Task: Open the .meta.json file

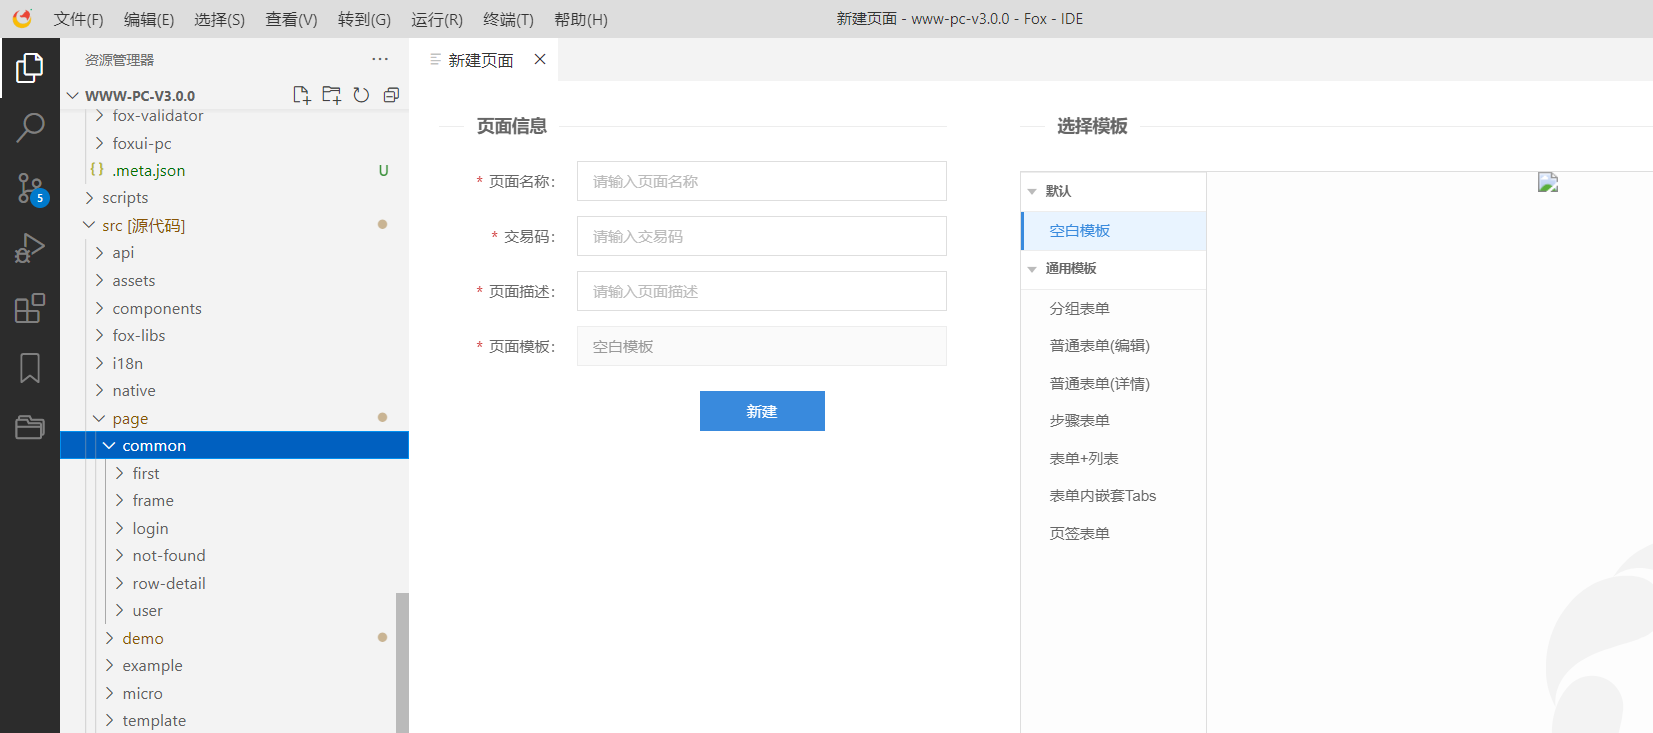Action: [148, 171]
